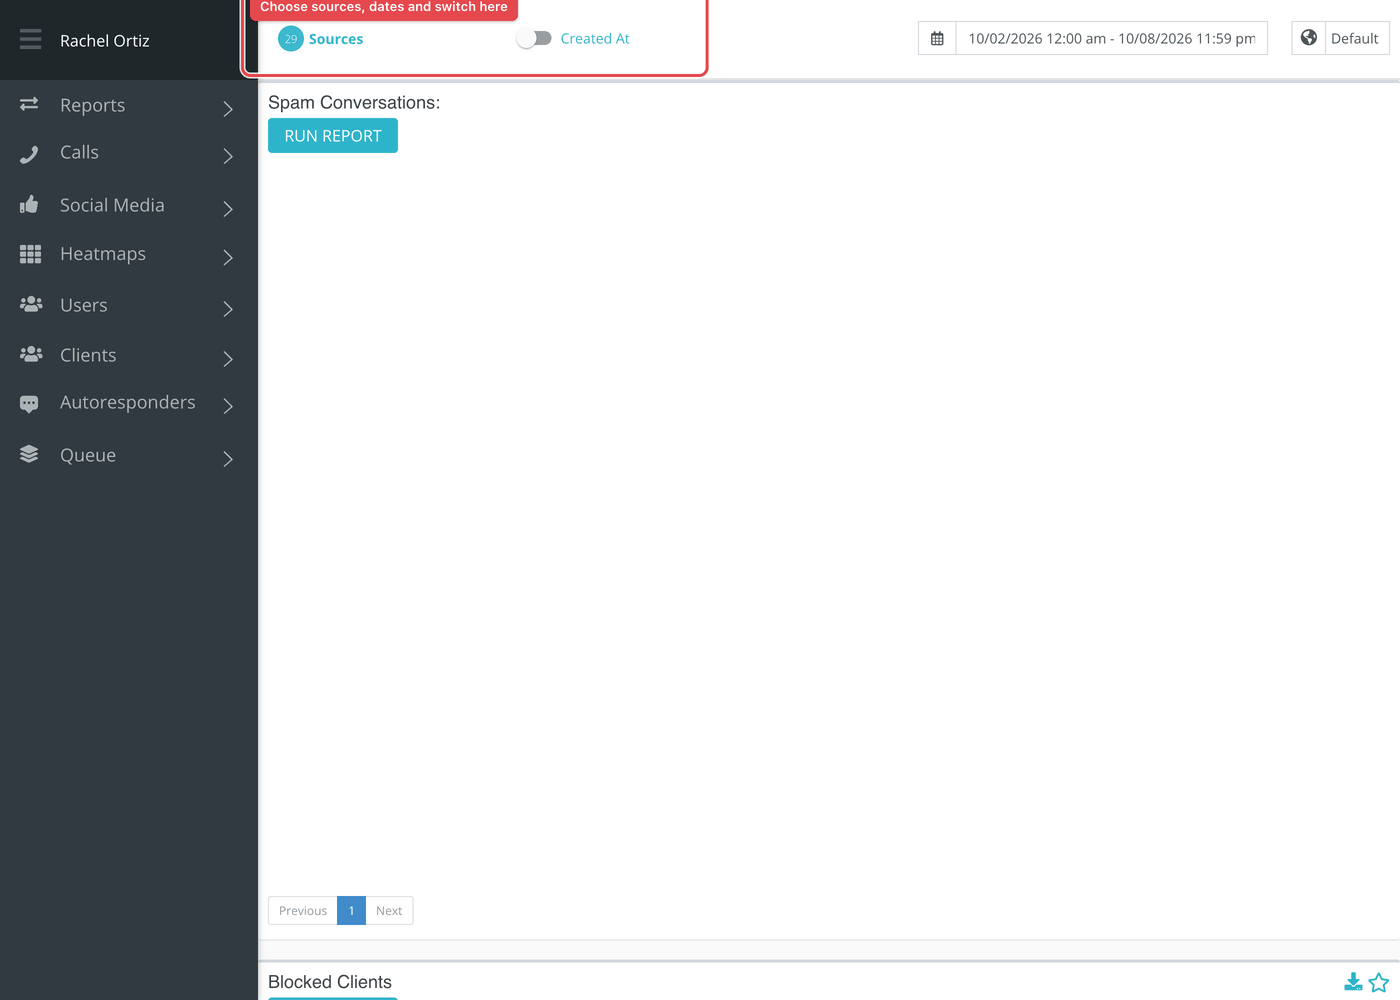Download the Blocked Clients report

1353,982
